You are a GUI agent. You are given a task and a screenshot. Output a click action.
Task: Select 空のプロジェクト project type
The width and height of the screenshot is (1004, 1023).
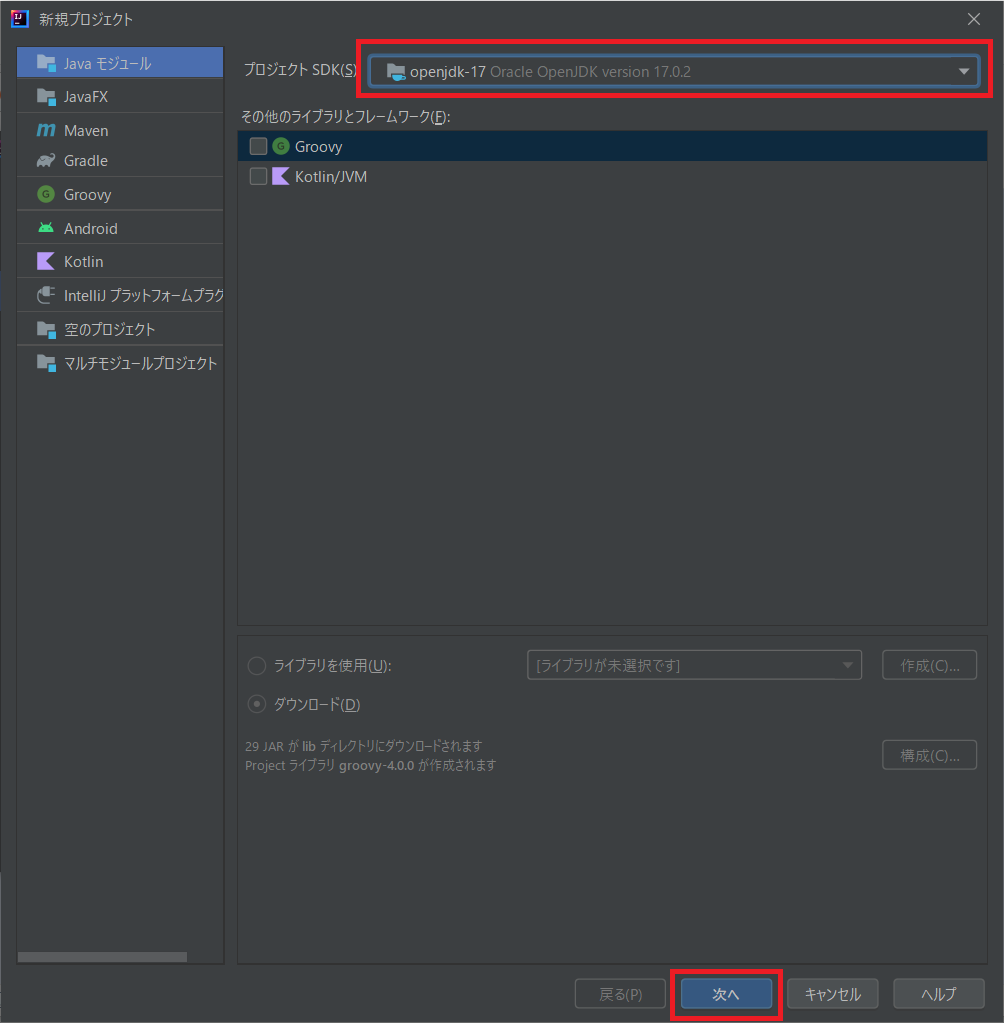(x=120, y=329)
